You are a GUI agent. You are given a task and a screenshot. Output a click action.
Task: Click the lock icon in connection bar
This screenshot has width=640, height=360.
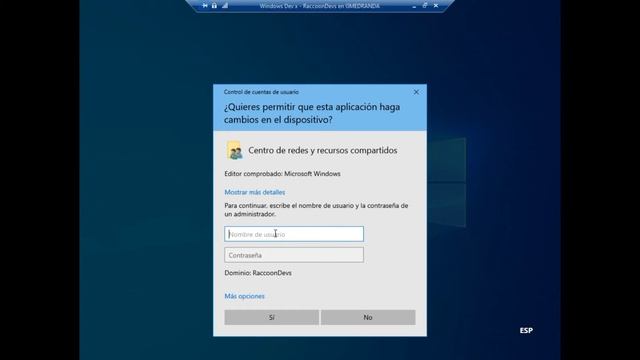[214, 6]
